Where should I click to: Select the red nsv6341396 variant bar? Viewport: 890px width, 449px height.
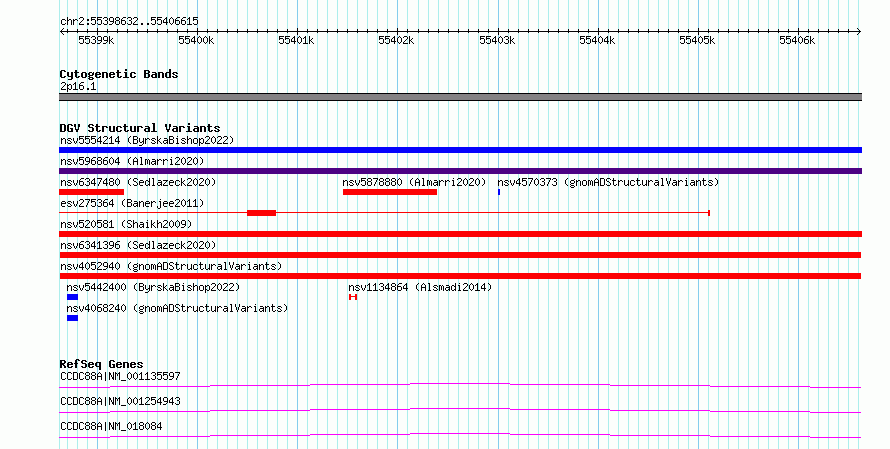[460, 255]
